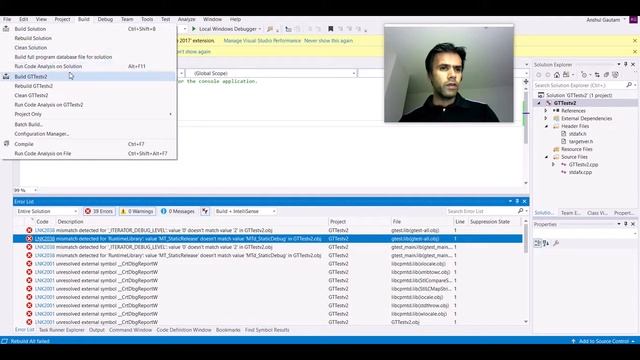Viewport: 640px width, 360px height.
Task: Click Never show this again link
Action: point(329,41)
